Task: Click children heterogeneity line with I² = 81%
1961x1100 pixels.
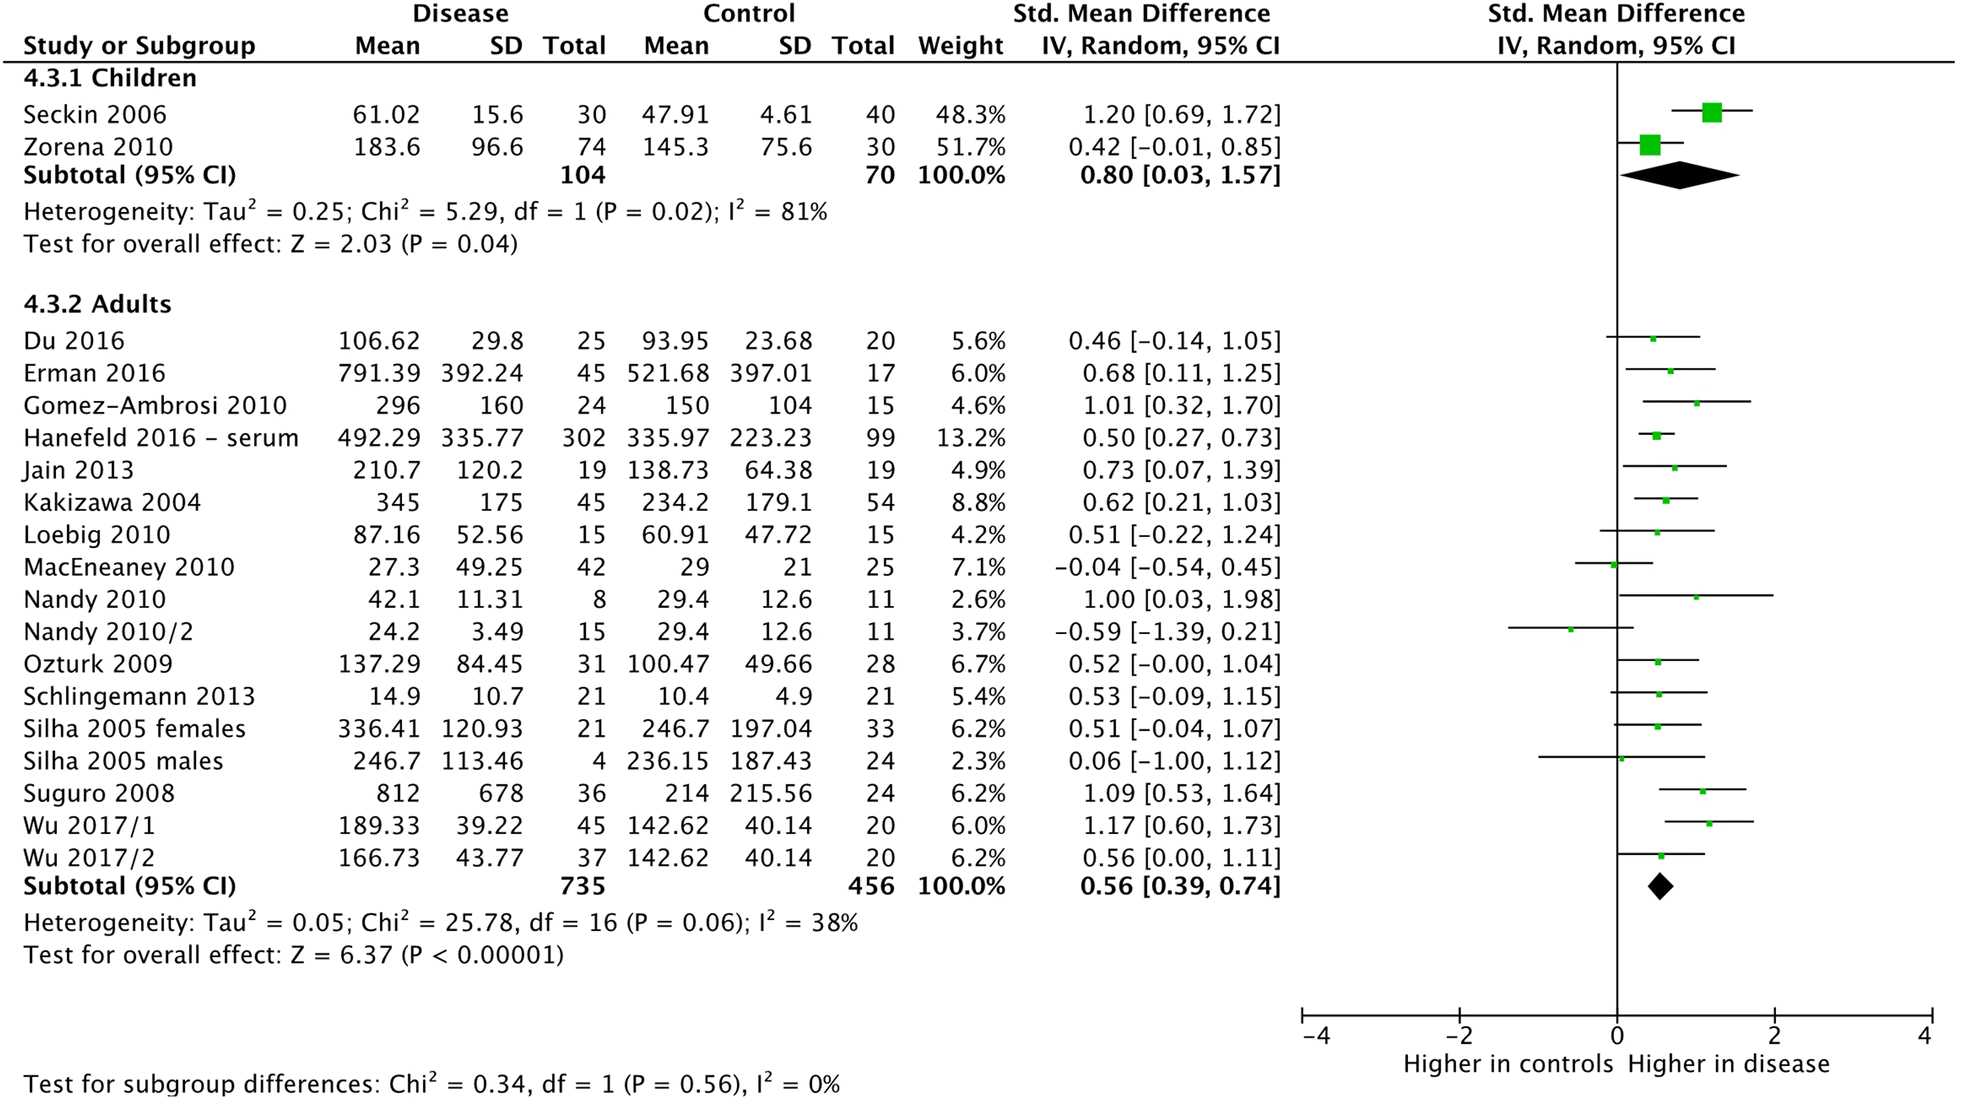Action: (425, 211)
